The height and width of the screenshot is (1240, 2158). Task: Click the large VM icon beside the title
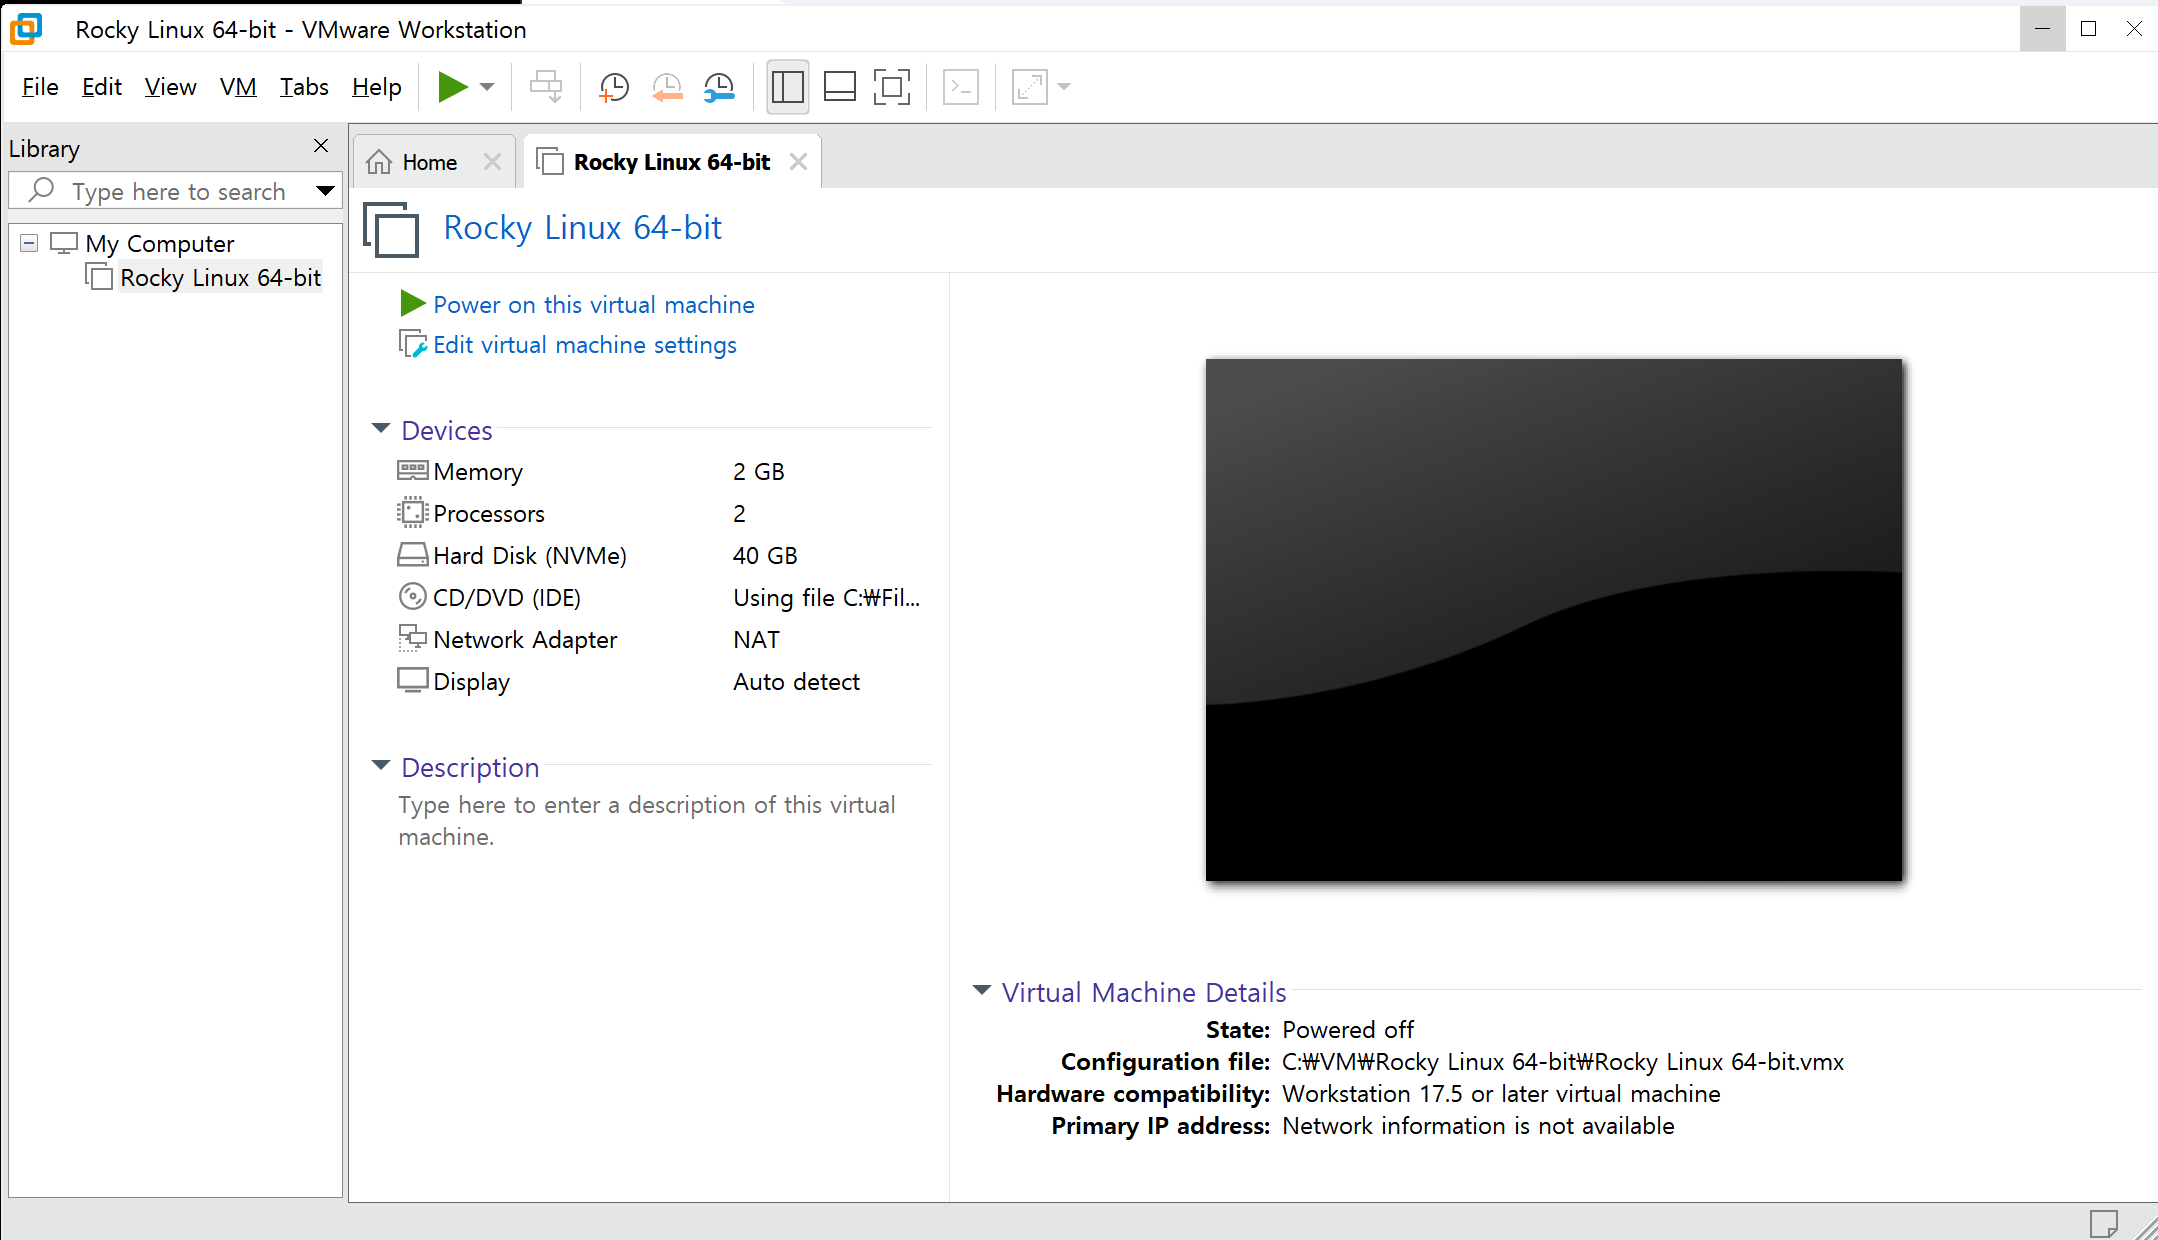click(x=391, y=229)
